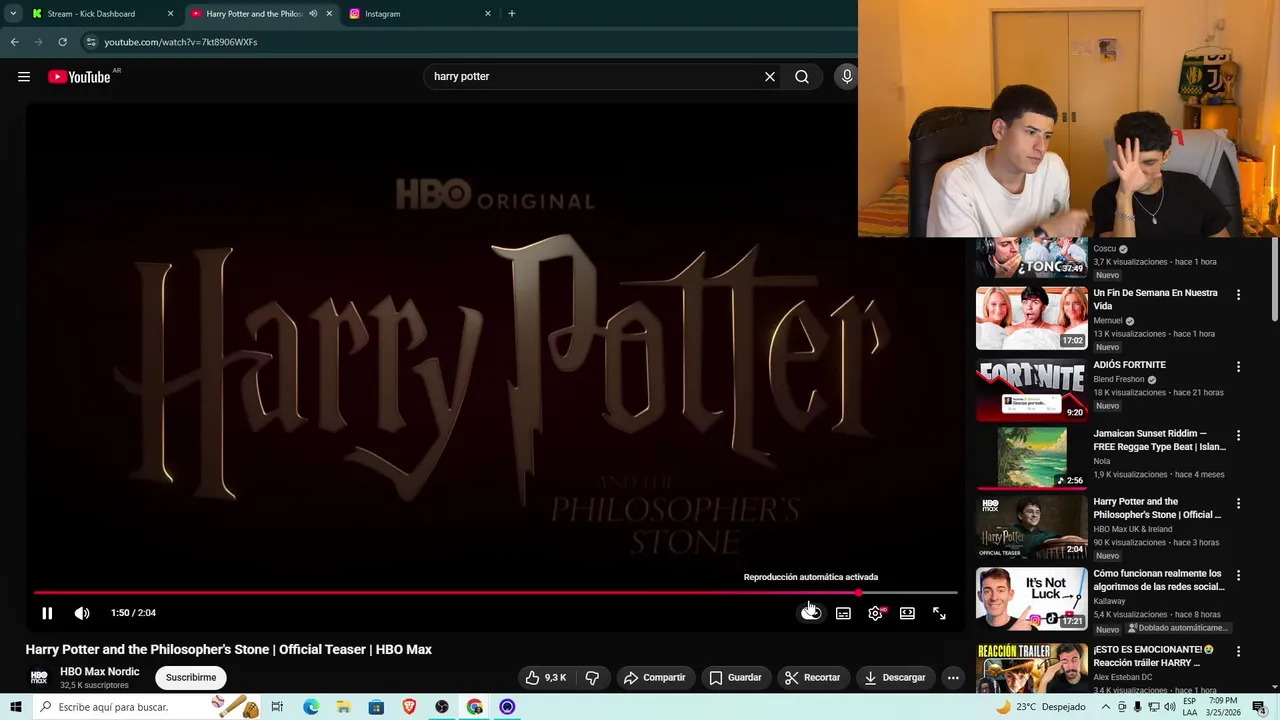
Task: Click the Recortar clip button
Action: 812,678
